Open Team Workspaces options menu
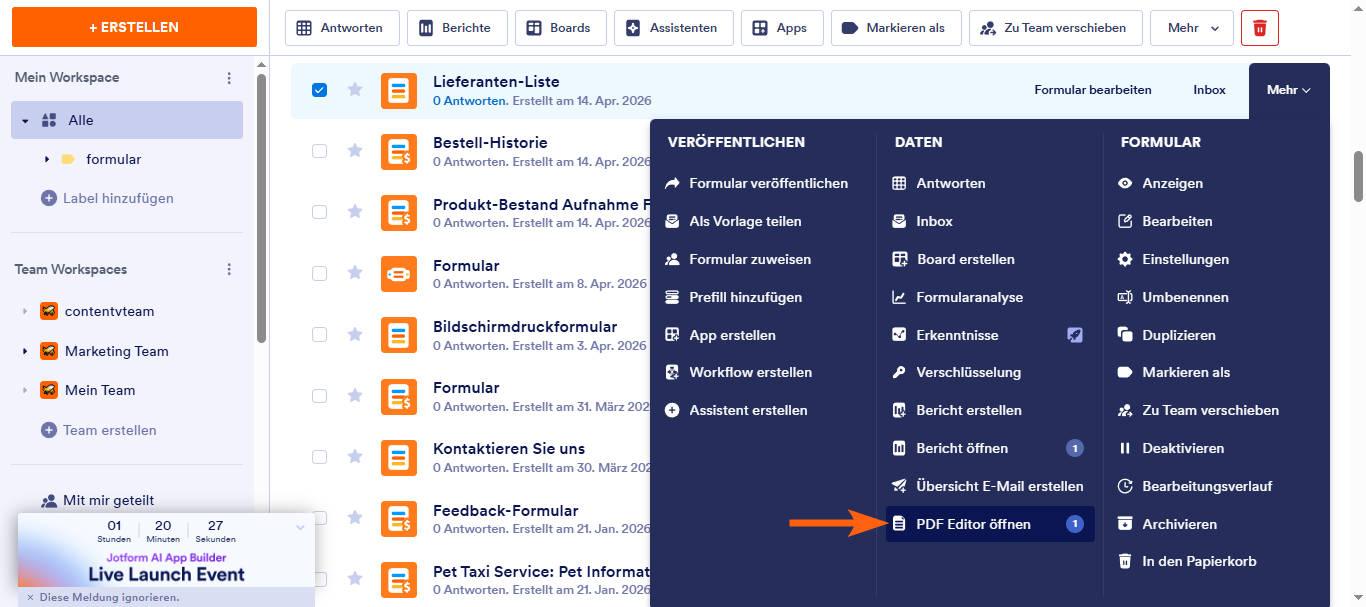The height and width of the screenshot is (607, 1366). coord(229,270)
